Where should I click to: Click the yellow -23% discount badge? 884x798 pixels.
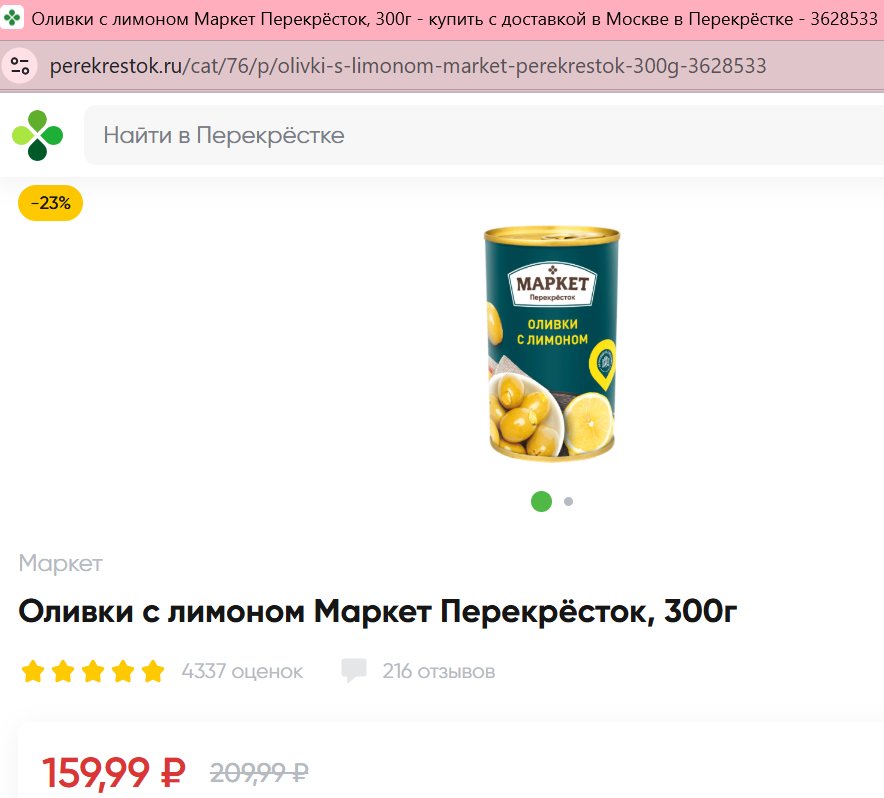(50, 203)
